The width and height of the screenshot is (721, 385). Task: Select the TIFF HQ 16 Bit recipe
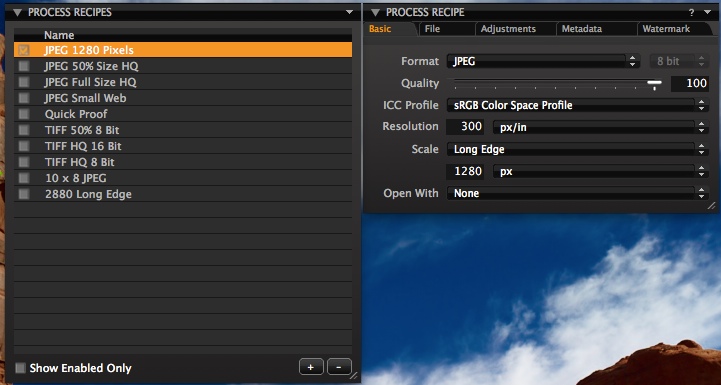pos(183,146)
